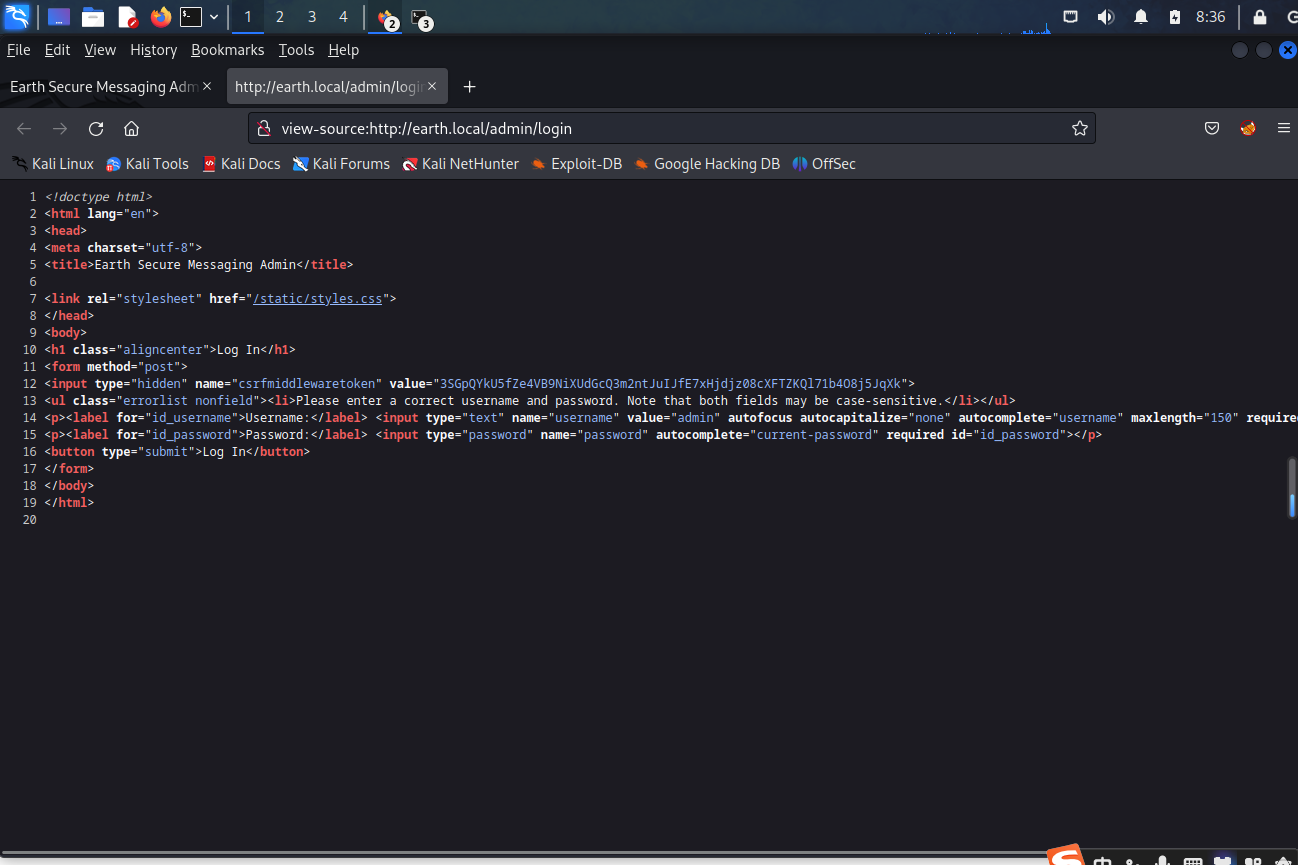Image resolution: width=1298 pixels, height=865 pixels.
Task: Click the Sogou input method S icon
Action: [1066, 856]
